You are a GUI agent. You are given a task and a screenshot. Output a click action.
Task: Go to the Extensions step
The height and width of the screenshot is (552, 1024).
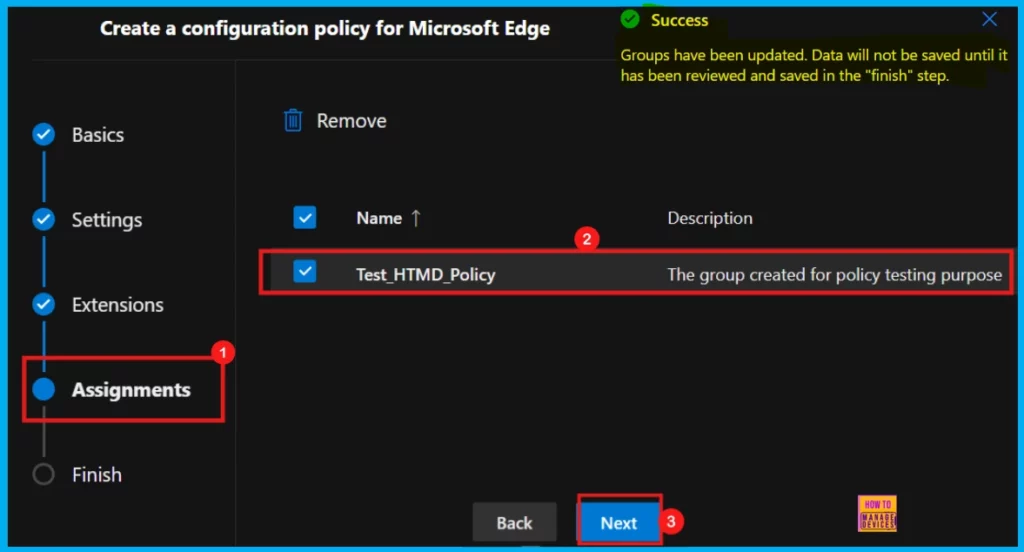tap(118, 305)
